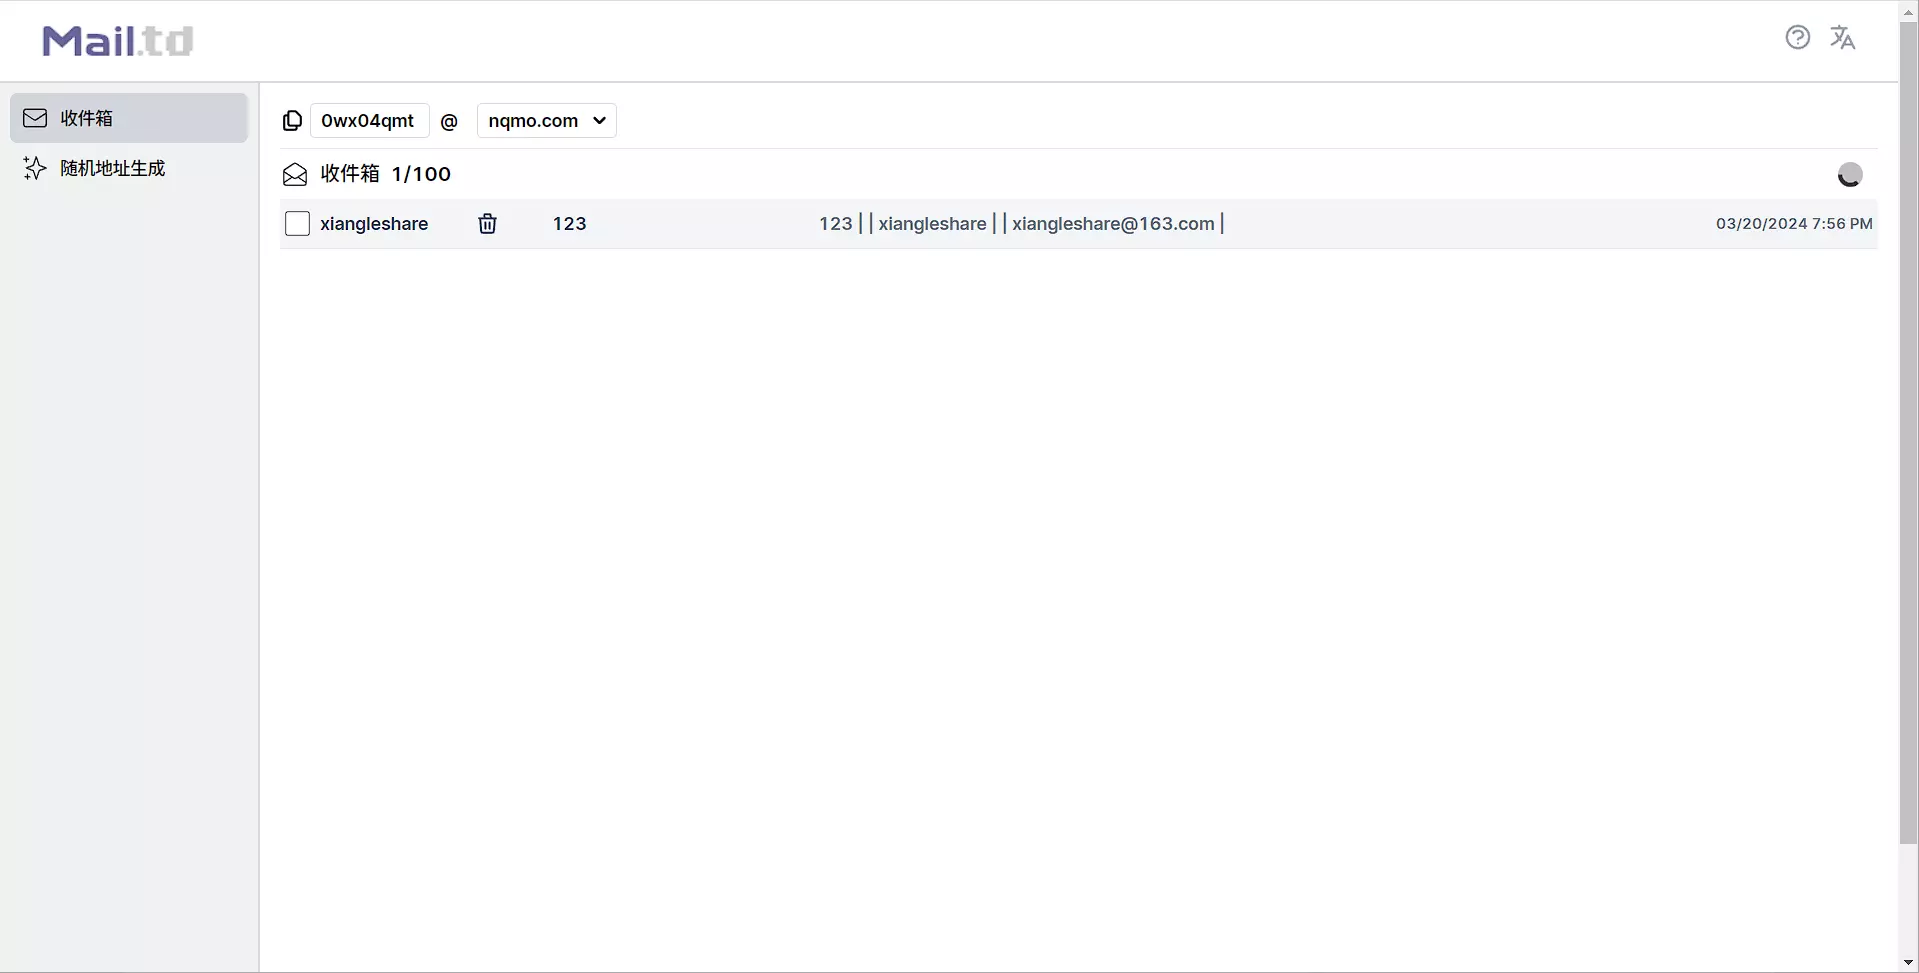Click the open envelope icon beside 收件箱 1/100
The width and height of the screenshot is (1919, 973).
(x=295, y=175)
